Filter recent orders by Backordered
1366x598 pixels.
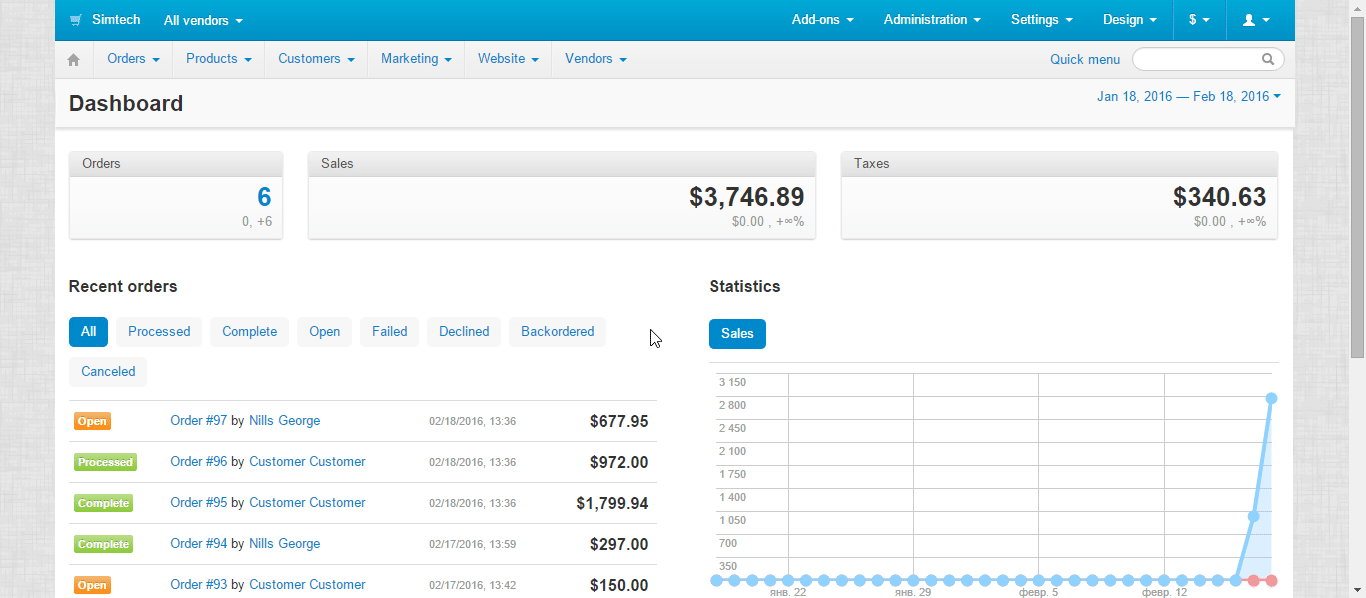pos(558,332)
